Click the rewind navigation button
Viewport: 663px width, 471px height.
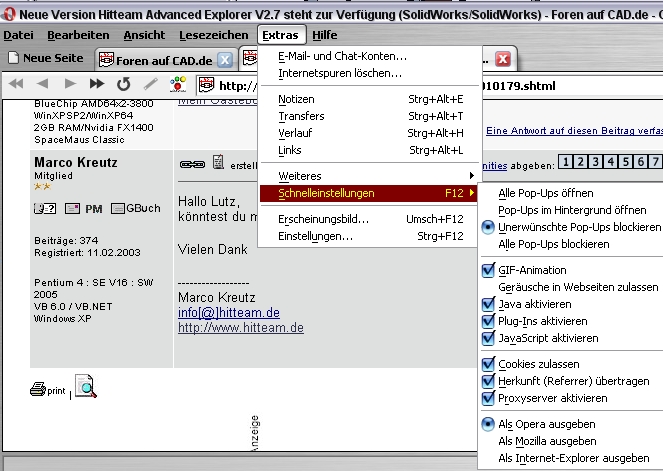pos(16,84)
